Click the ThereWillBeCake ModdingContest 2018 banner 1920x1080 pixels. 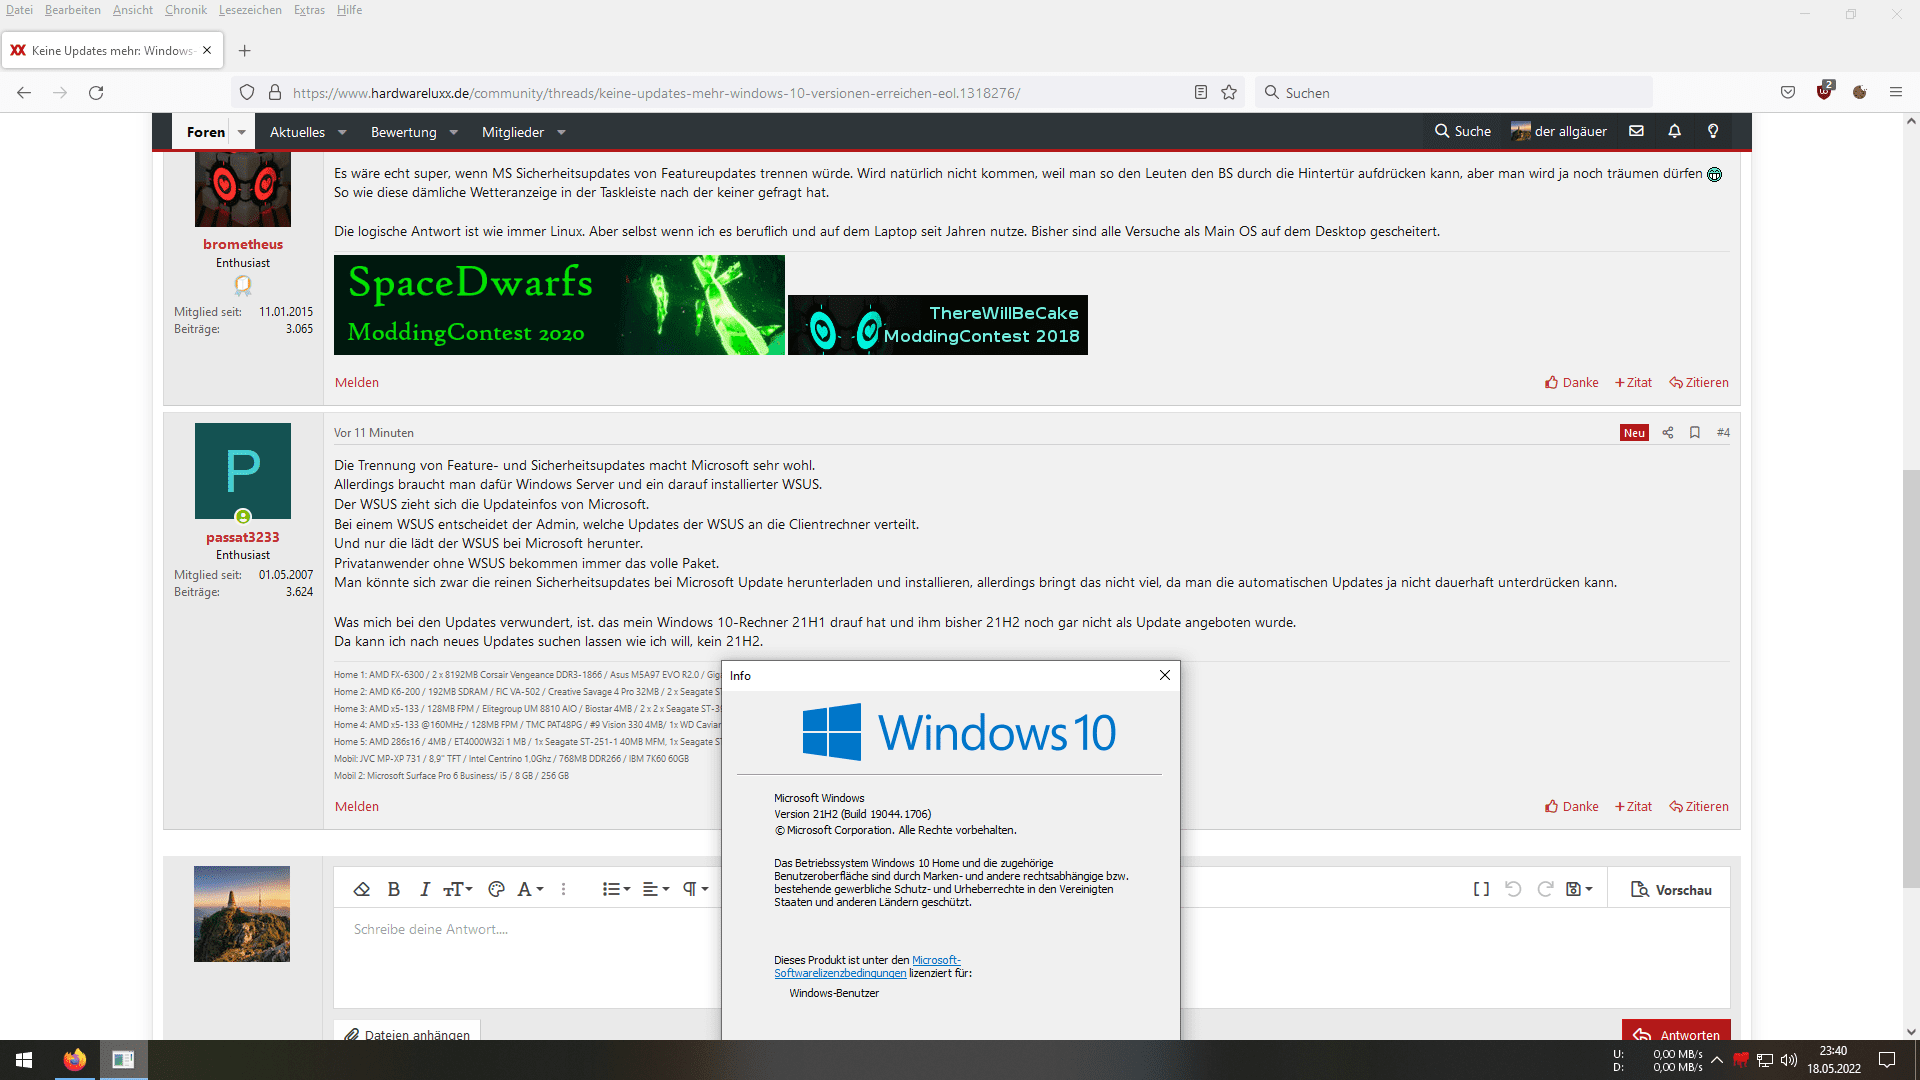(x=938, y=325)
